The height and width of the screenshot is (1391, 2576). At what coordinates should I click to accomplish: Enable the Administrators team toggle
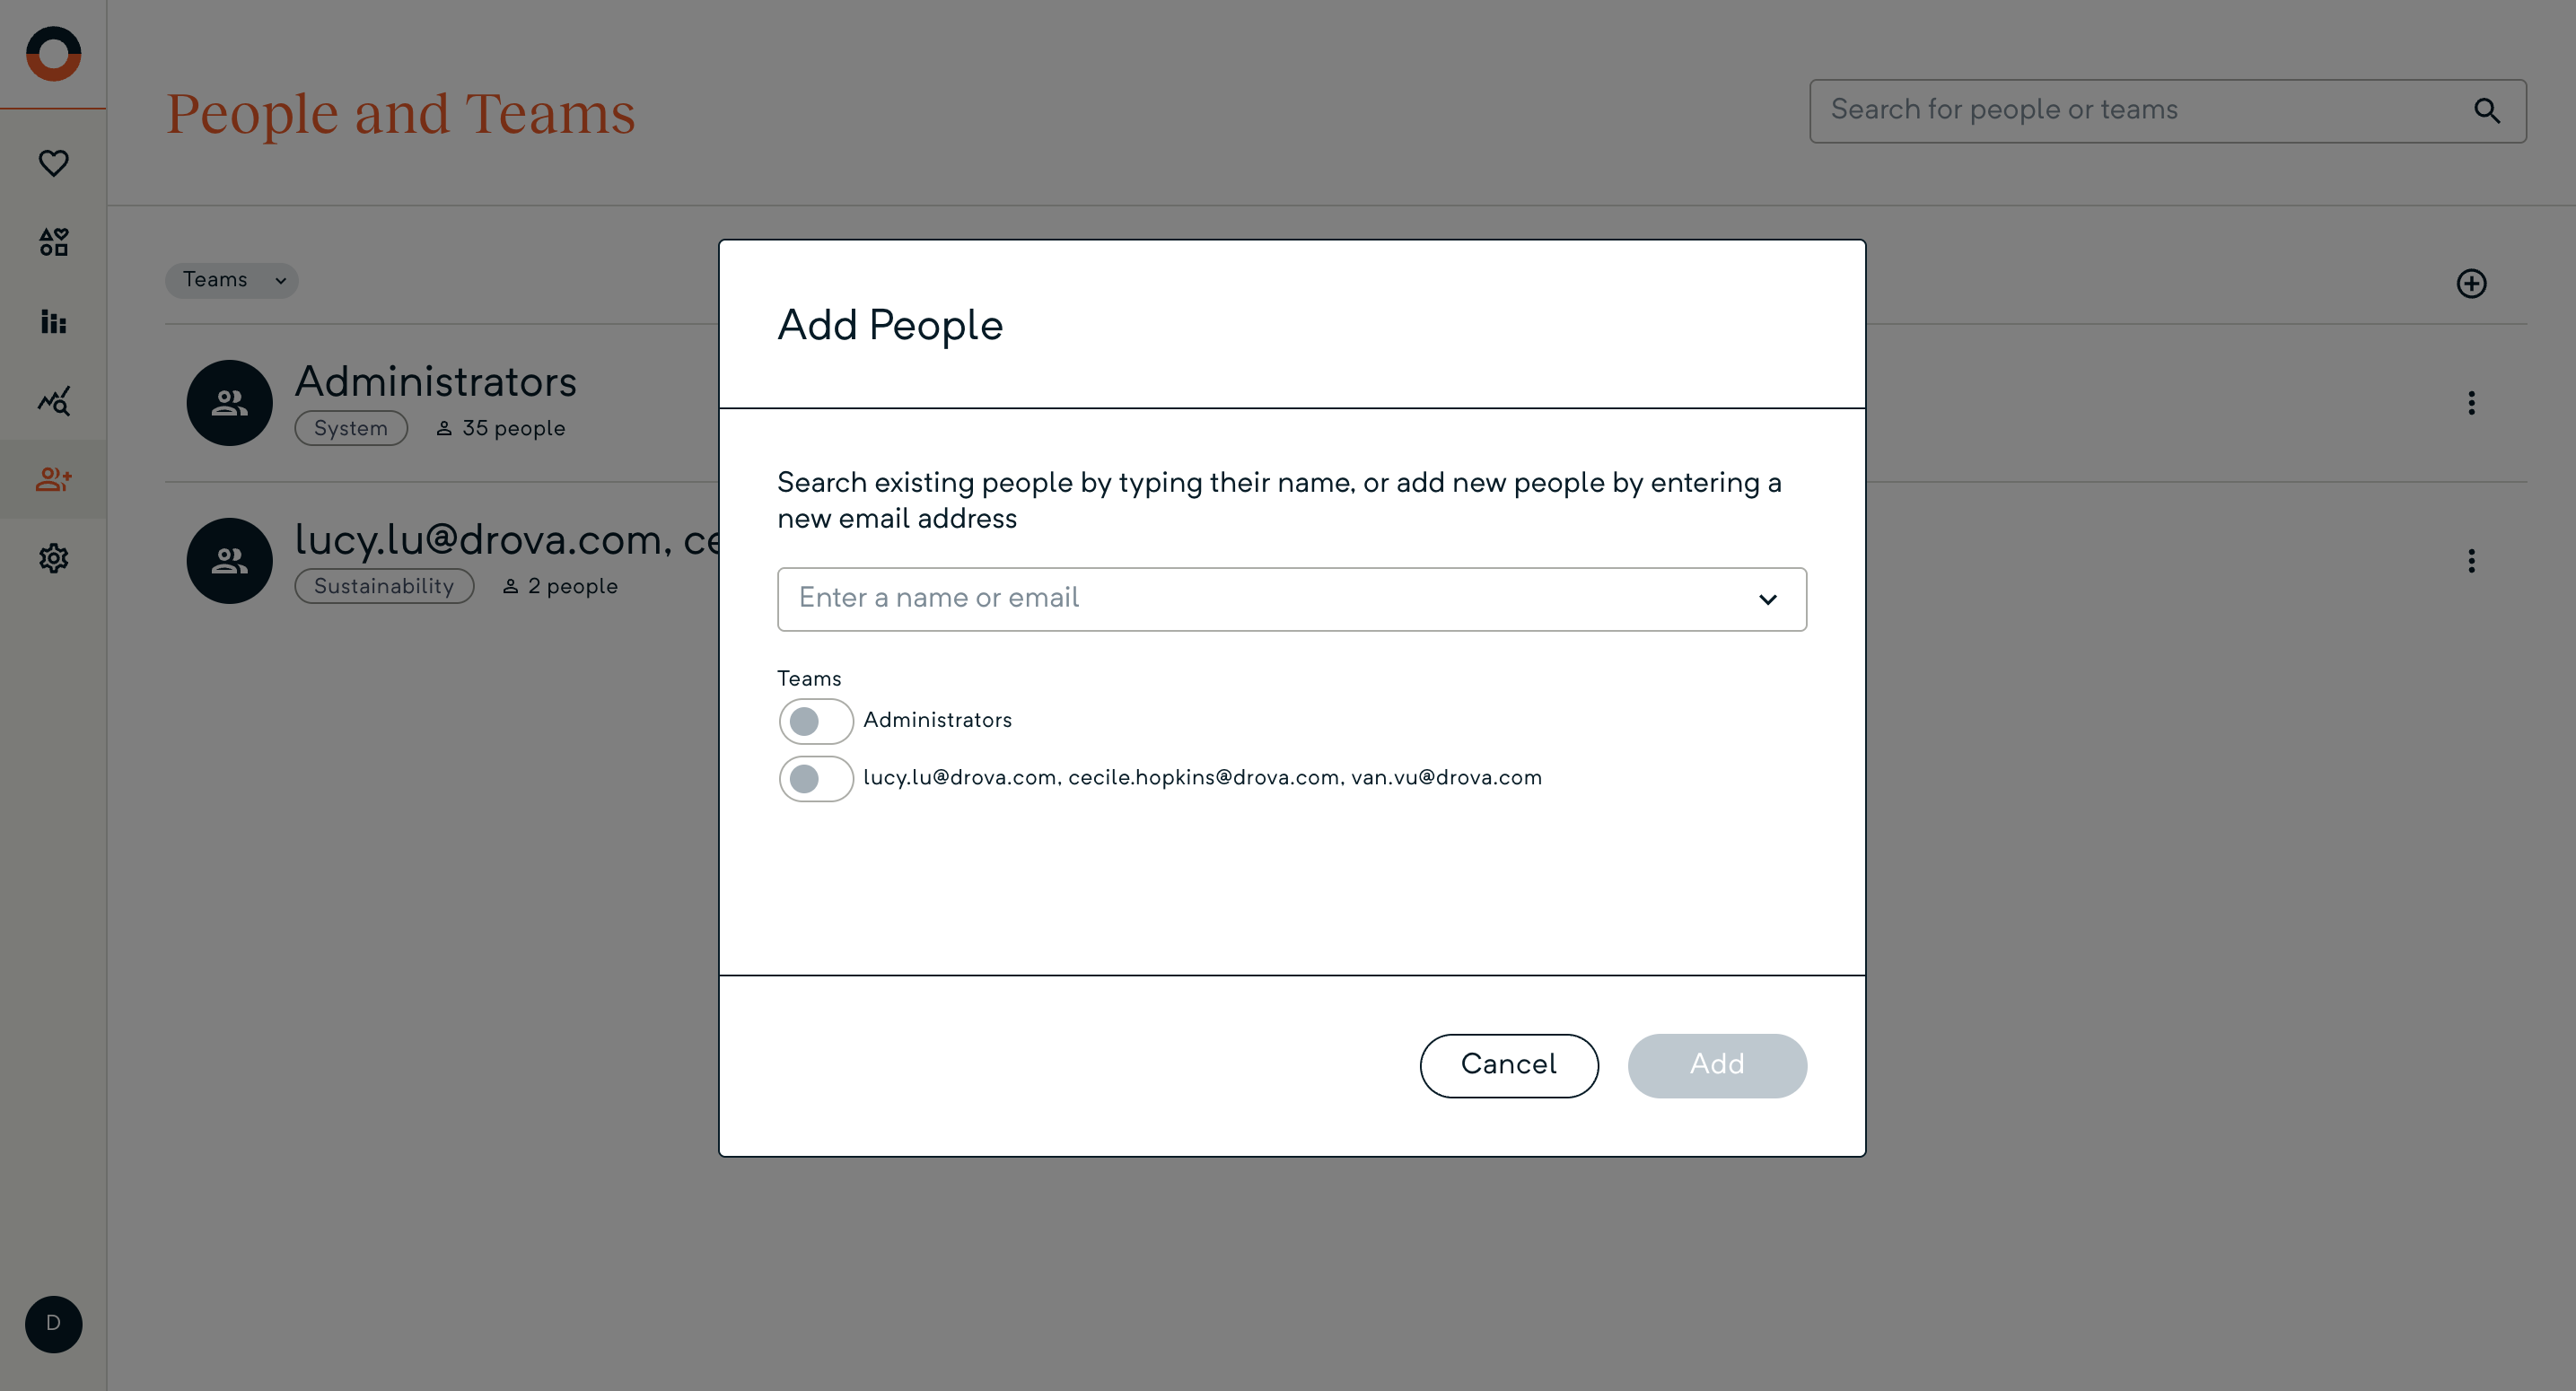pyautogui.click(x=815, y=721)
